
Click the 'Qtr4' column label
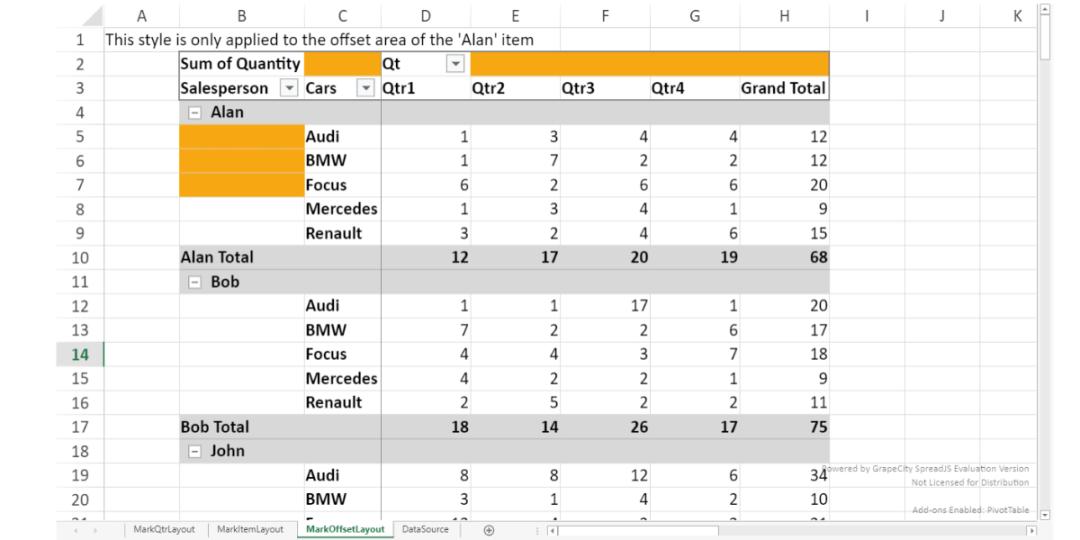coord(694,88)
